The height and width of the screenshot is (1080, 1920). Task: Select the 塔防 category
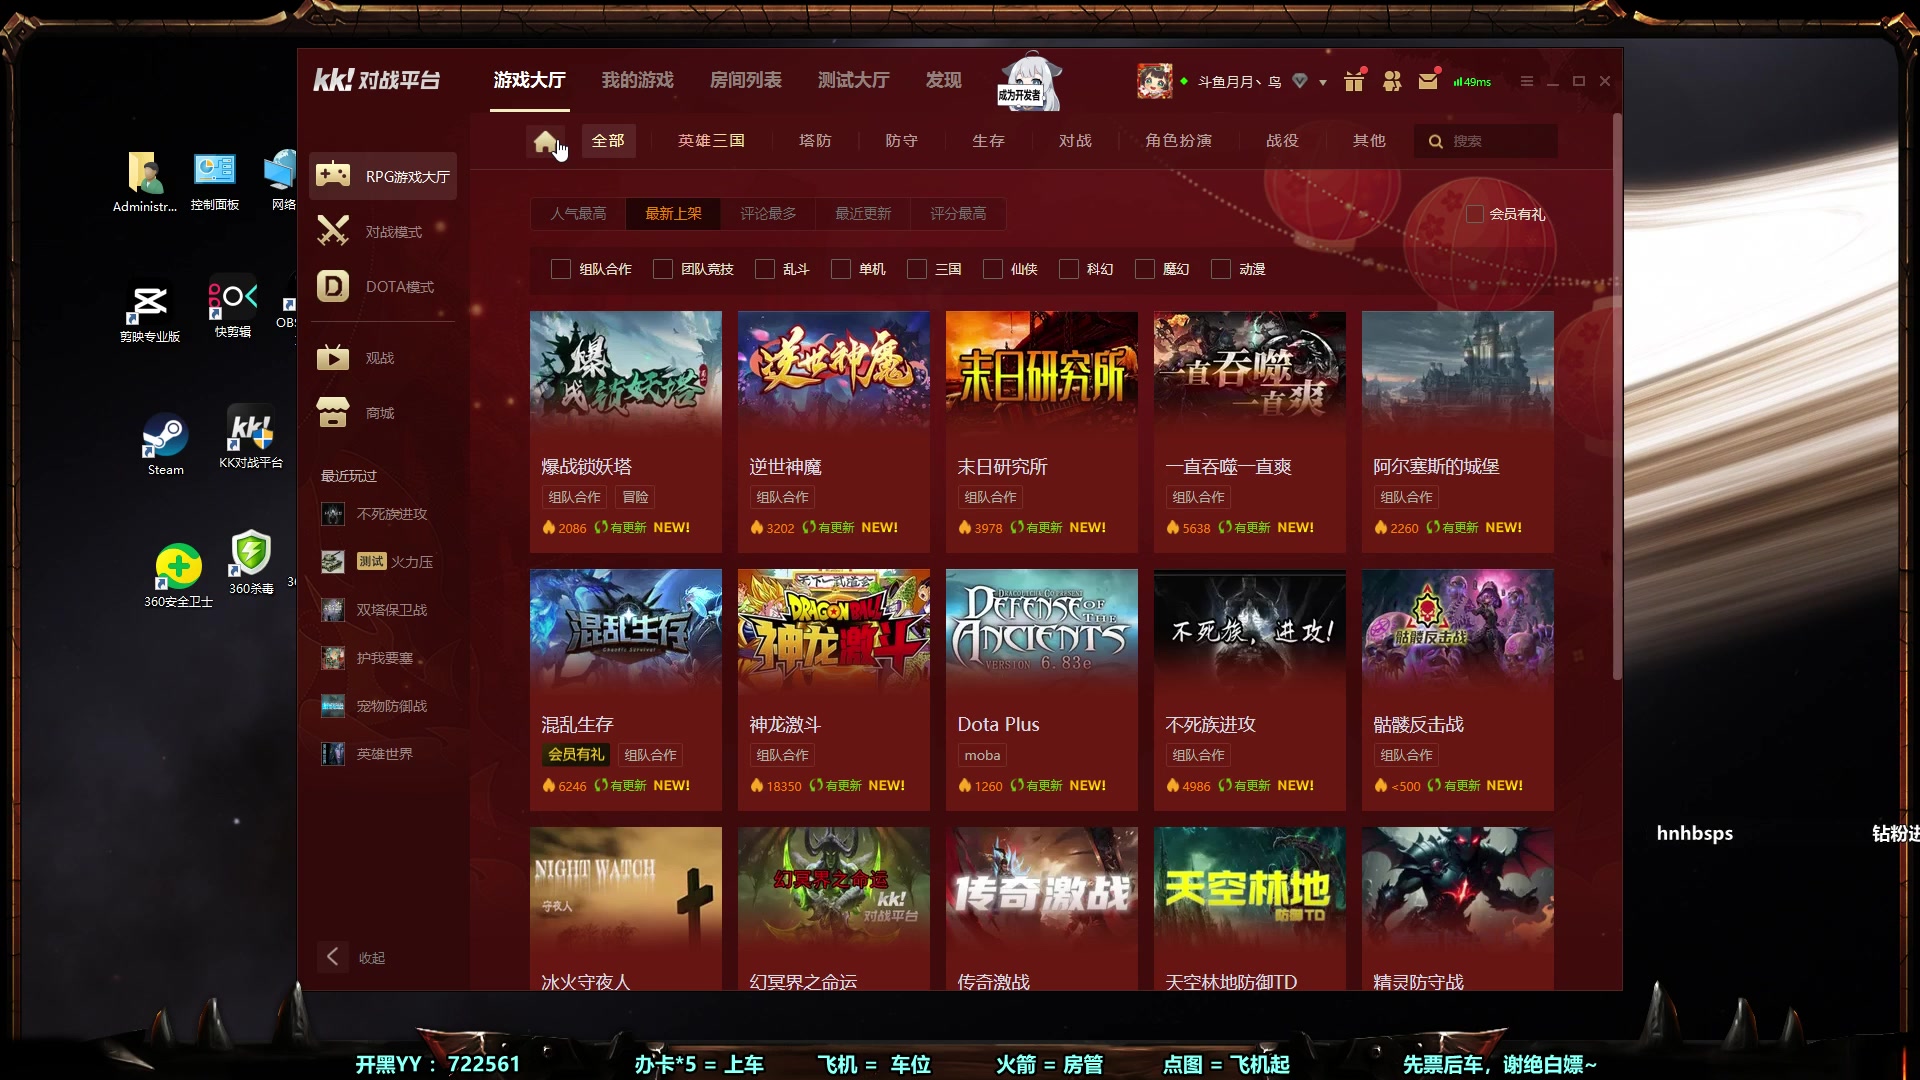(x=815, y=141)
